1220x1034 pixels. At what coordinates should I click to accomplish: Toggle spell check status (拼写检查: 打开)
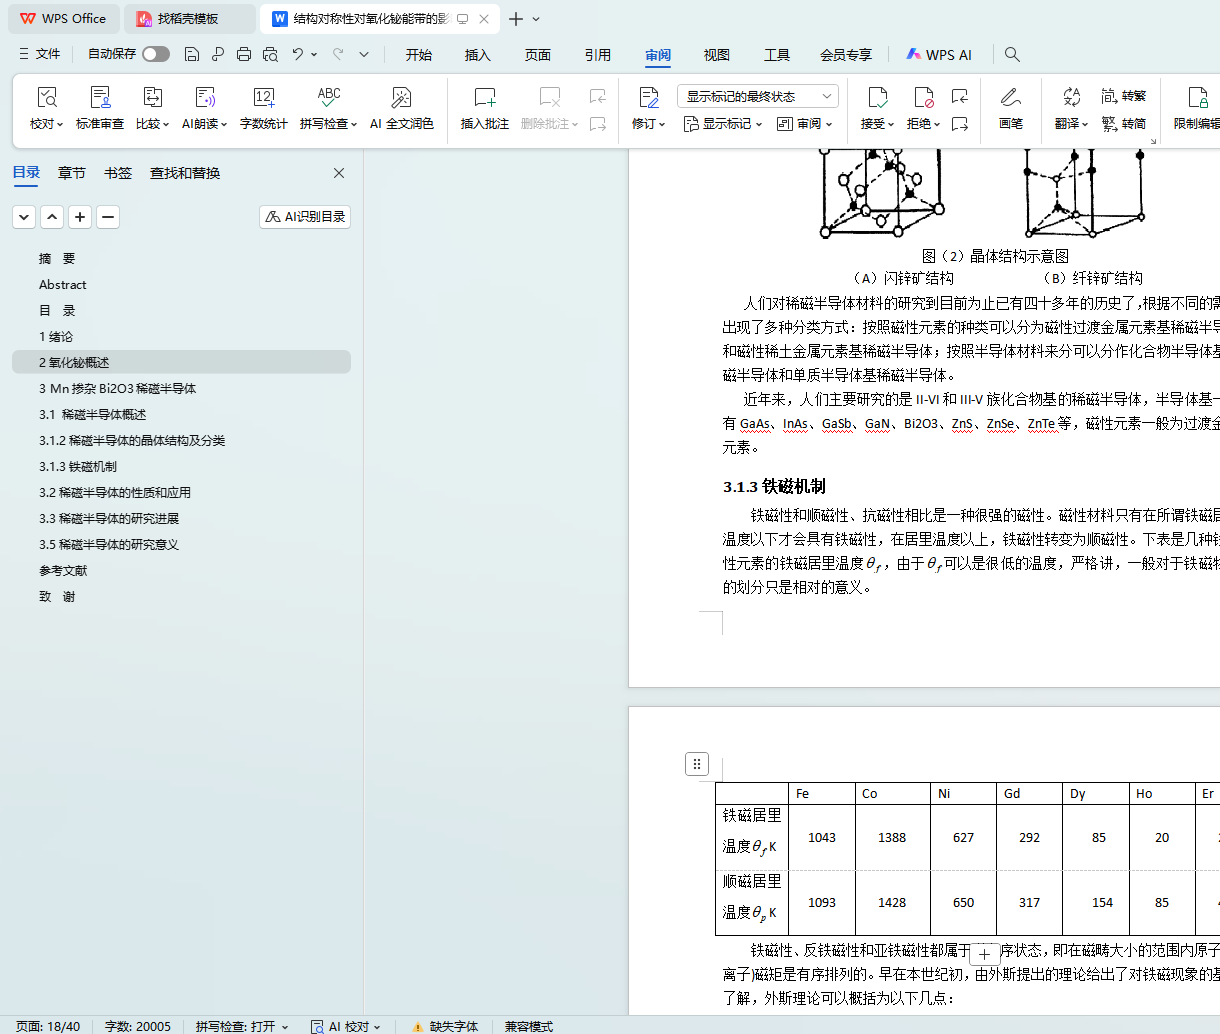(241, 1026)
